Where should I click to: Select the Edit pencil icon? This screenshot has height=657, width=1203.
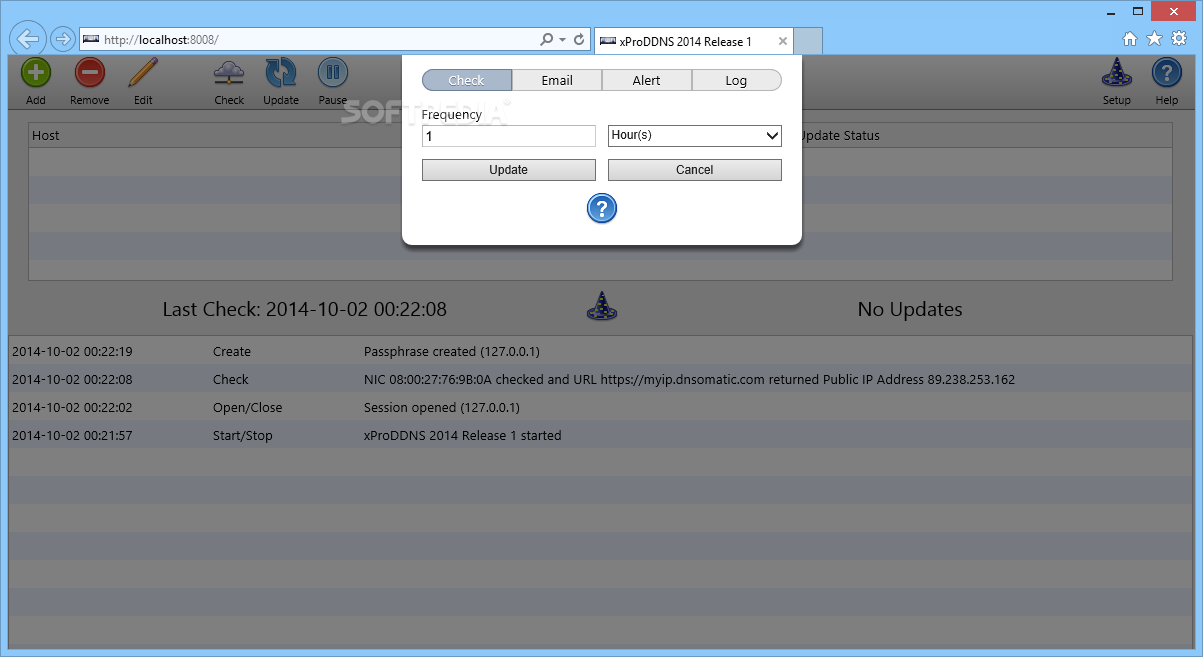(x=143, y=72)
